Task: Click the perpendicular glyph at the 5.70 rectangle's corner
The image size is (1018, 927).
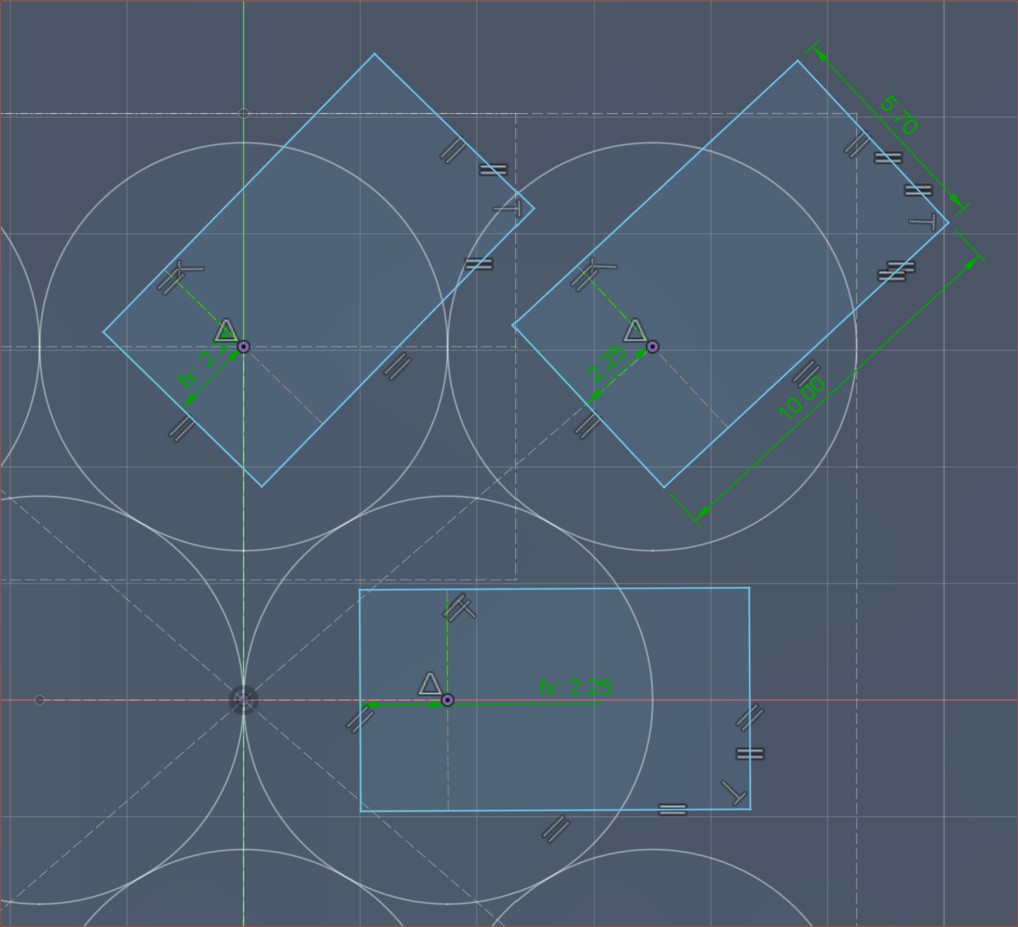Action: (923, 222)
